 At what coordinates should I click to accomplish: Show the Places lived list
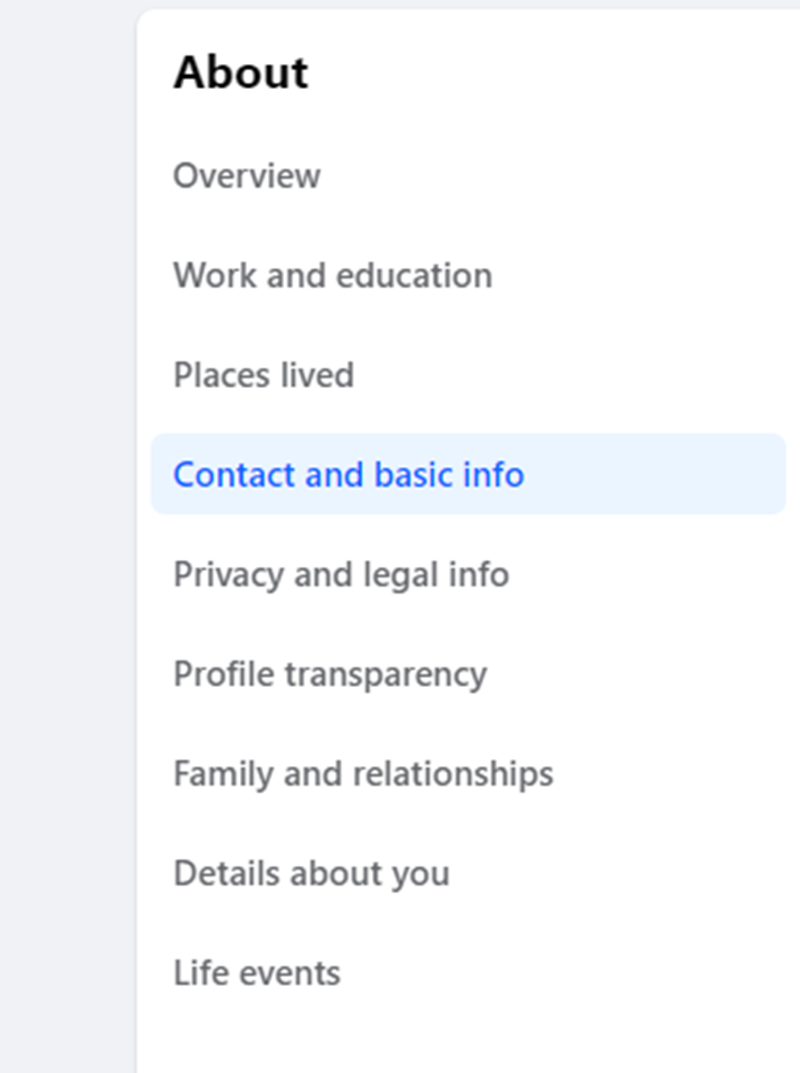[x=263, y=376]
